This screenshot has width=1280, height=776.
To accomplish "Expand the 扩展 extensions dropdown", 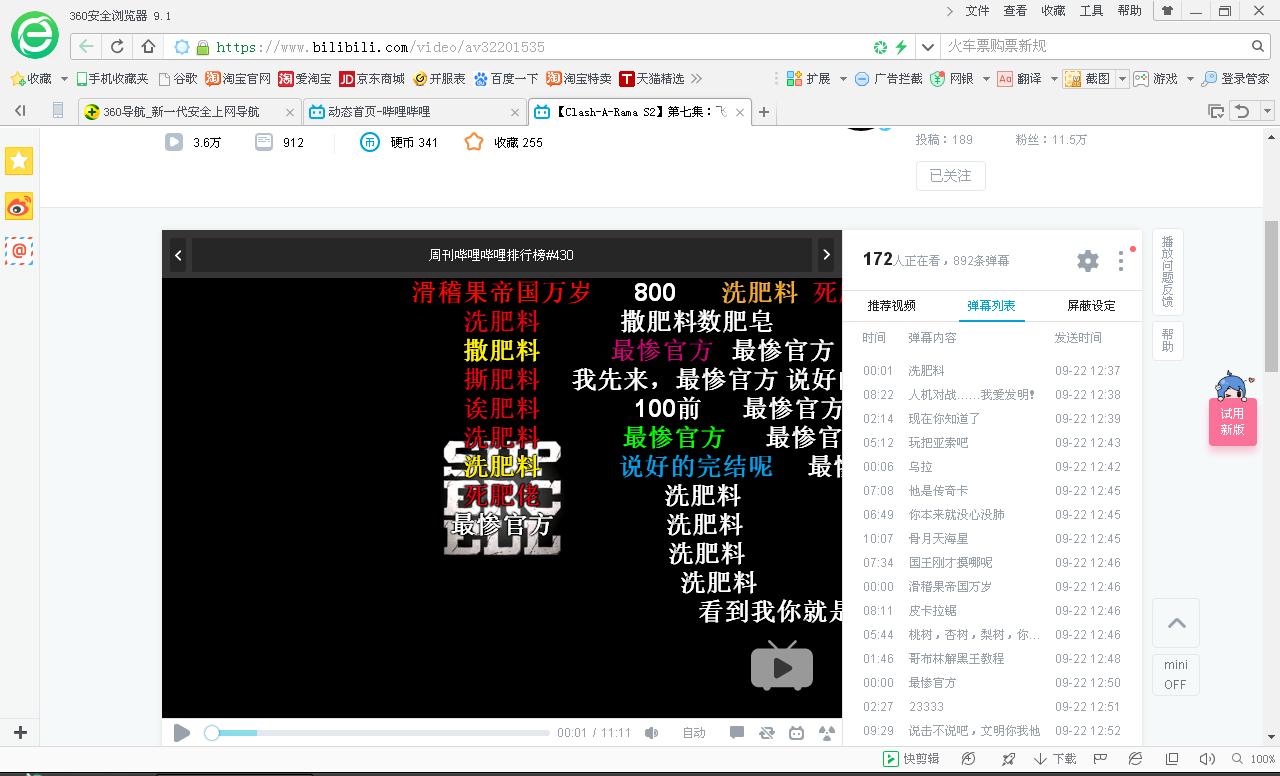I will click(842, 79).
